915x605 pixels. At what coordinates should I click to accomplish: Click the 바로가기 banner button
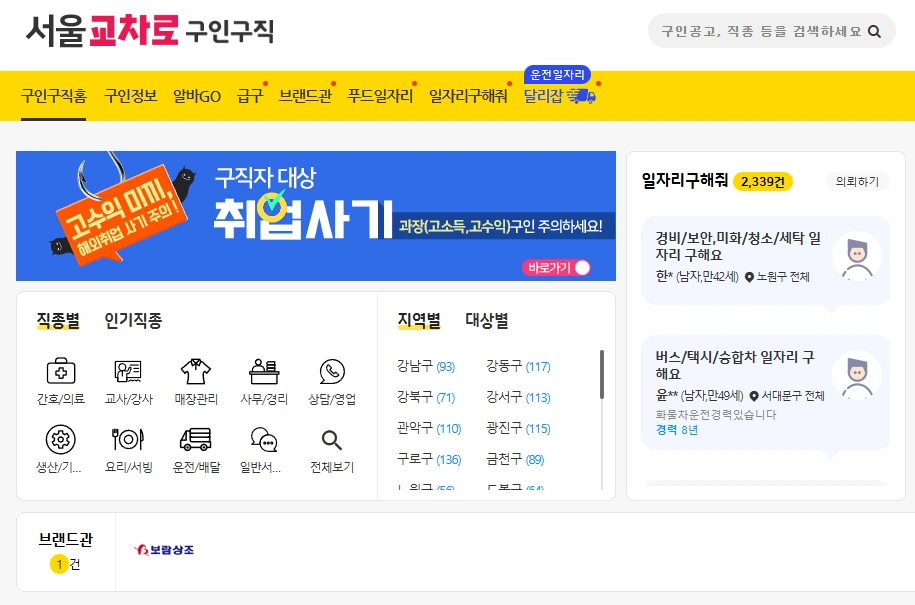click(x=556, y=267)
